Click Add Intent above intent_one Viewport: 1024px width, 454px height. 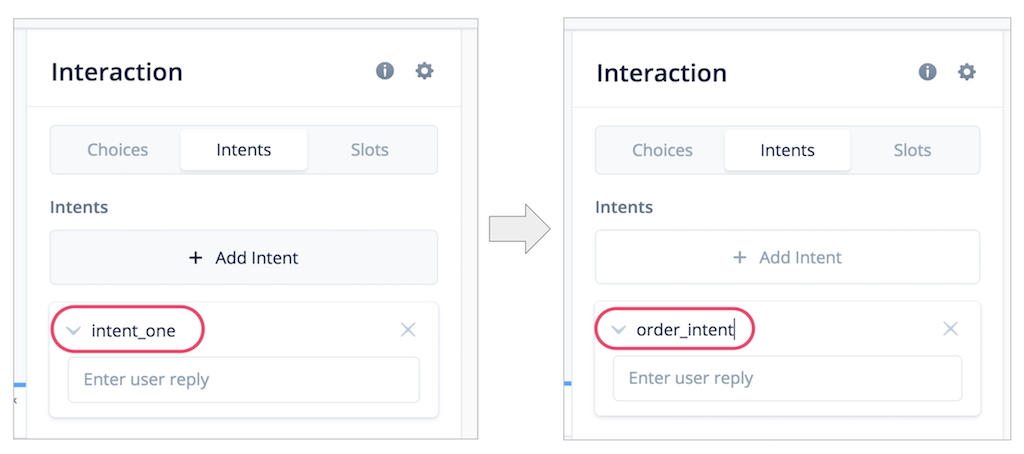coord(244,257)
